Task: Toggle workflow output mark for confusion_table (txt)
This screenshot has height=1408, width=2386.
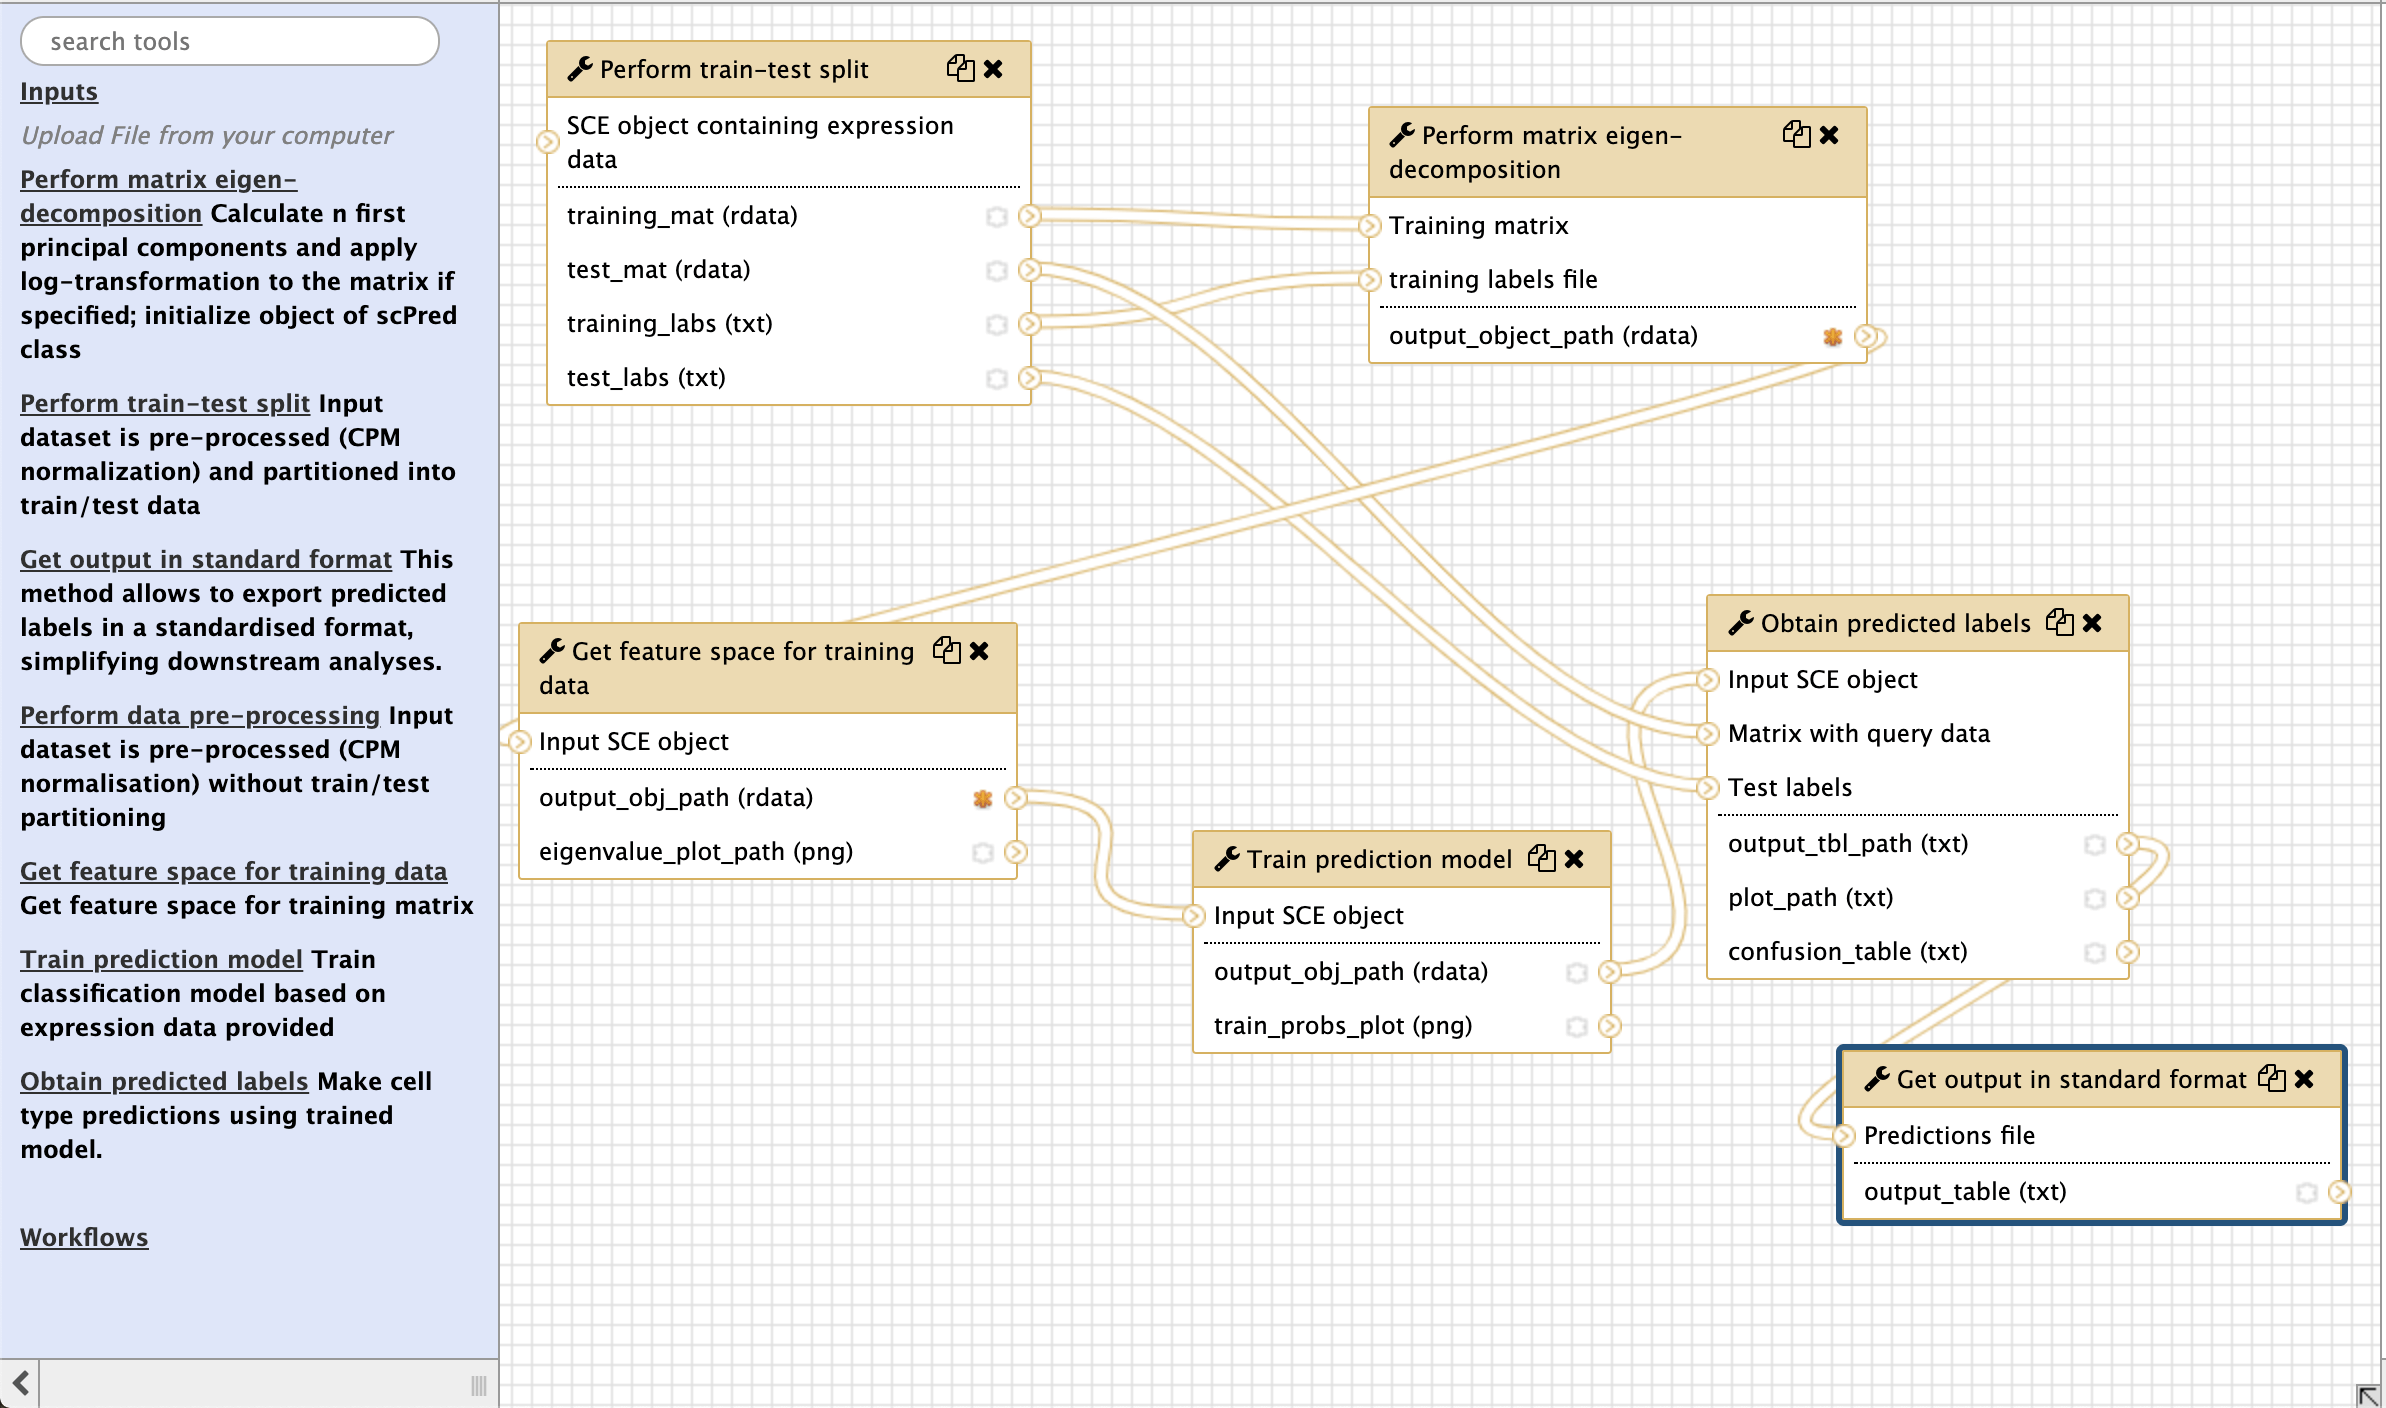Action: pyautogui.click(x=2095, y=953)
